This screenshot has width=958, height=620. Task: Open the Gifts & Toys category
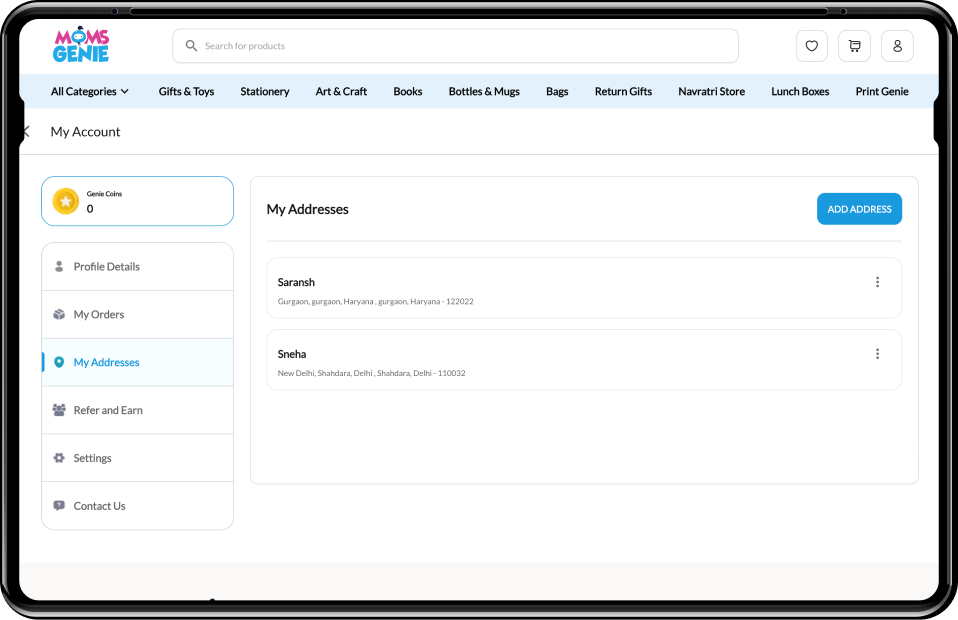click(186, 91)
